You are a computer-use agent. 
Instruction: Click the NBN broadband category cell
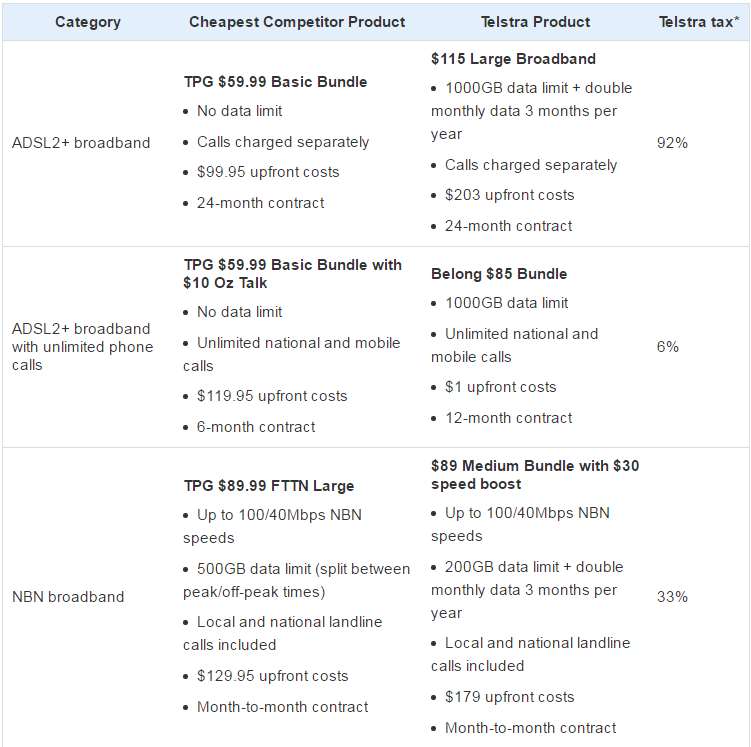pos(68,597)
